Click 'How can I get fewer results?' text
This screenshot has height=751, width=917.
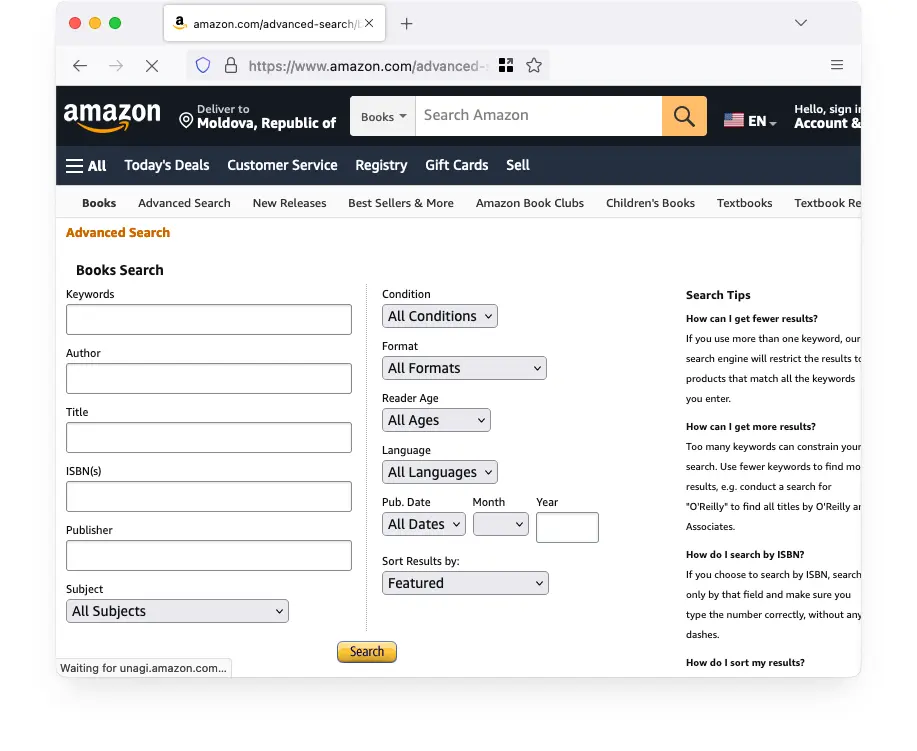point(751,319)
